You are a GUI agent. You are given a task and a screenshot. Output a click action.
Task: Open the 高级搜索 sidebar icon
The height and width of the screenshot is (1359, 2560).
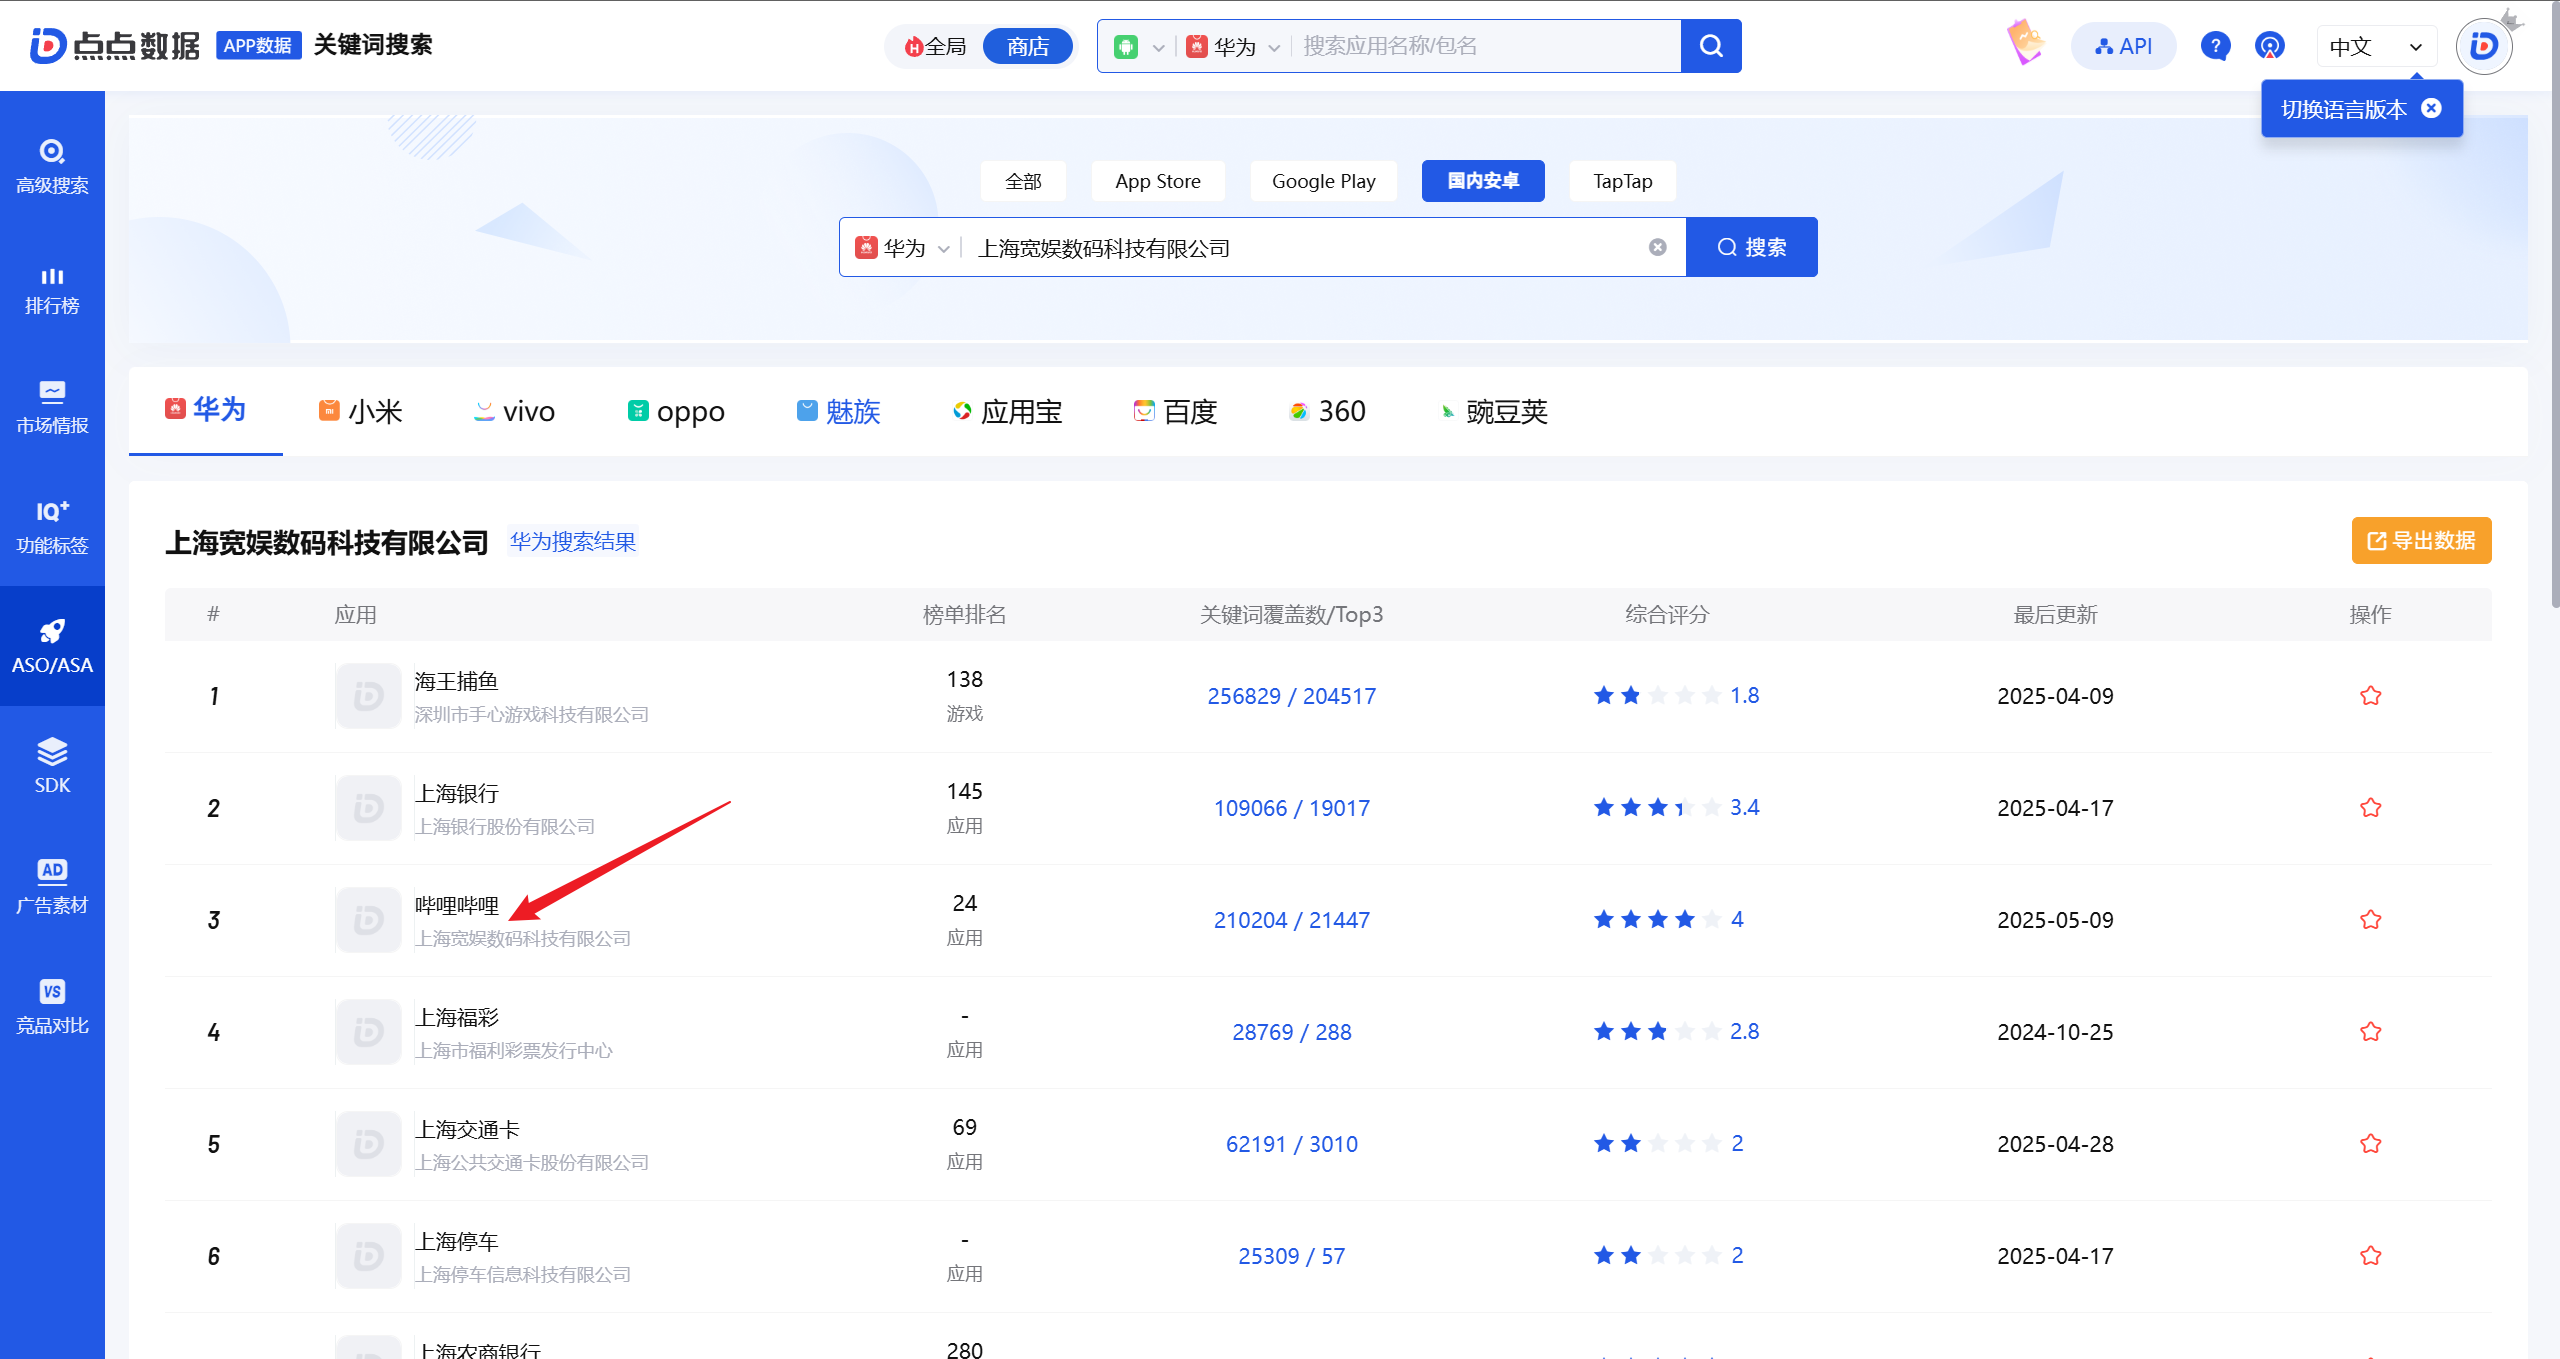click(52, 152)
